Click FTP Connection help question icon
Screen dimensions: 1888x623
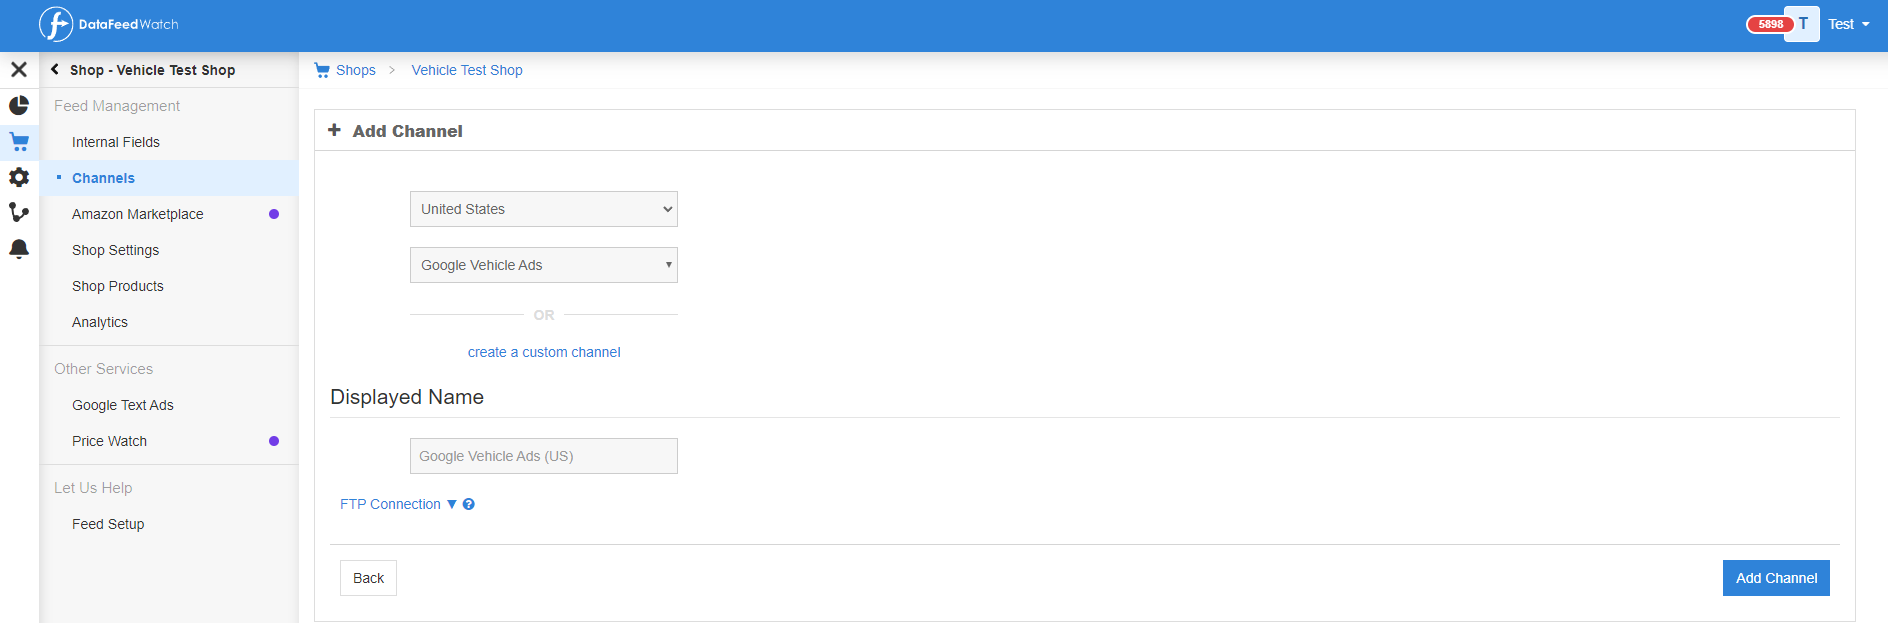pyautogui.click(x=469, y=504)
